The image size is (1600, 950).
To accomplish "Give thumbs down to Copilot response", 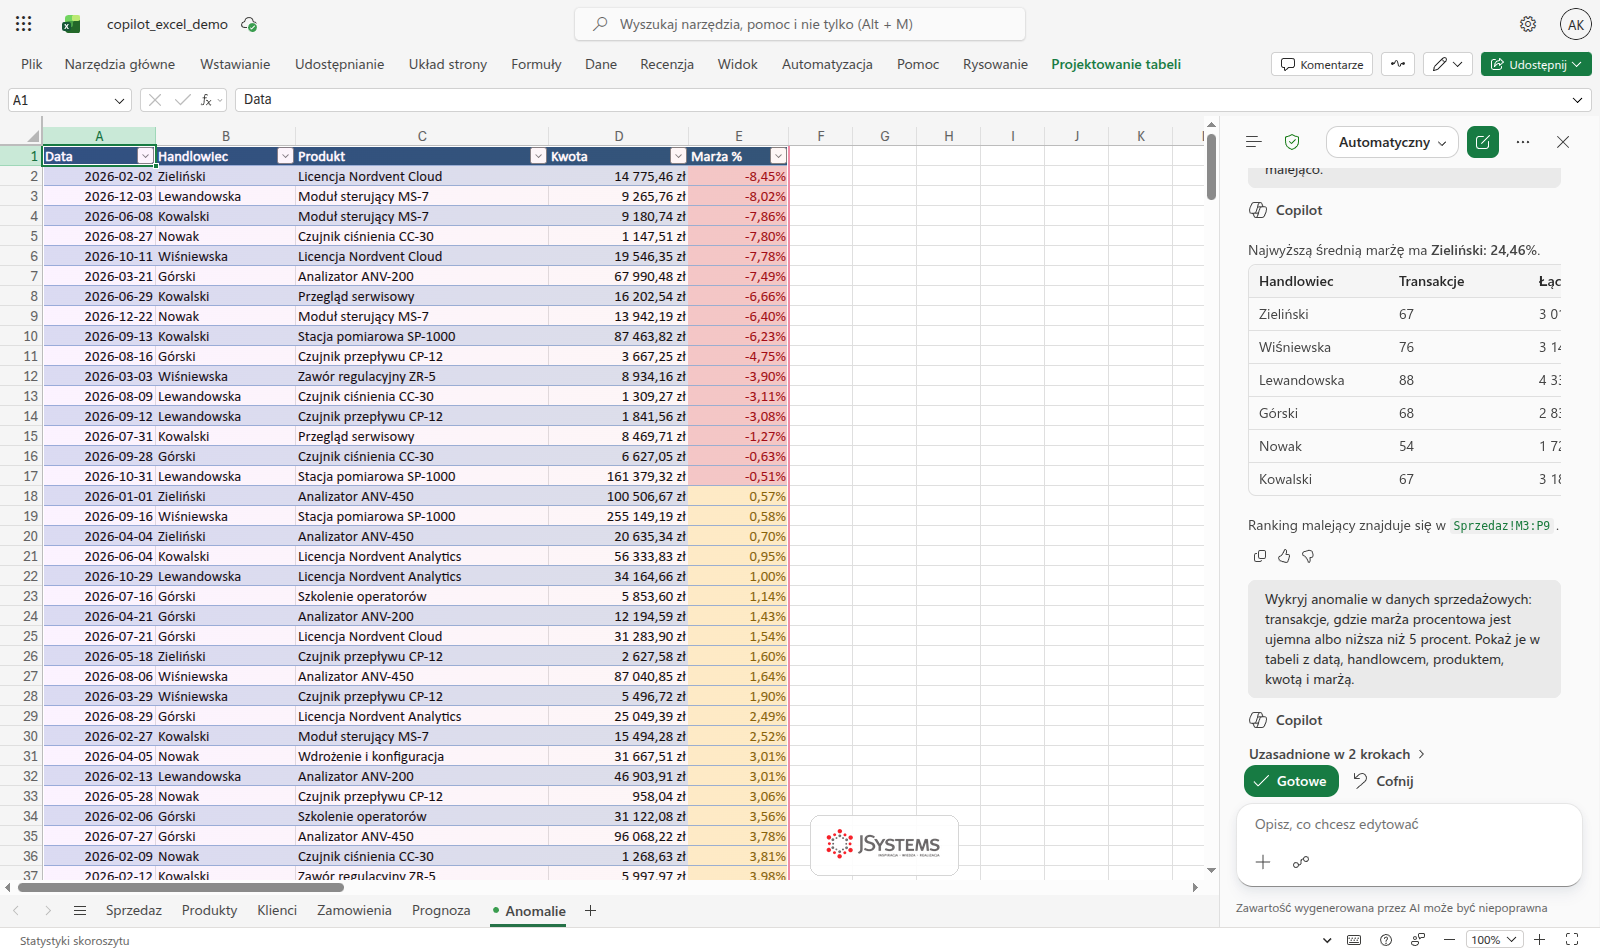I will tap(1308, 556).
